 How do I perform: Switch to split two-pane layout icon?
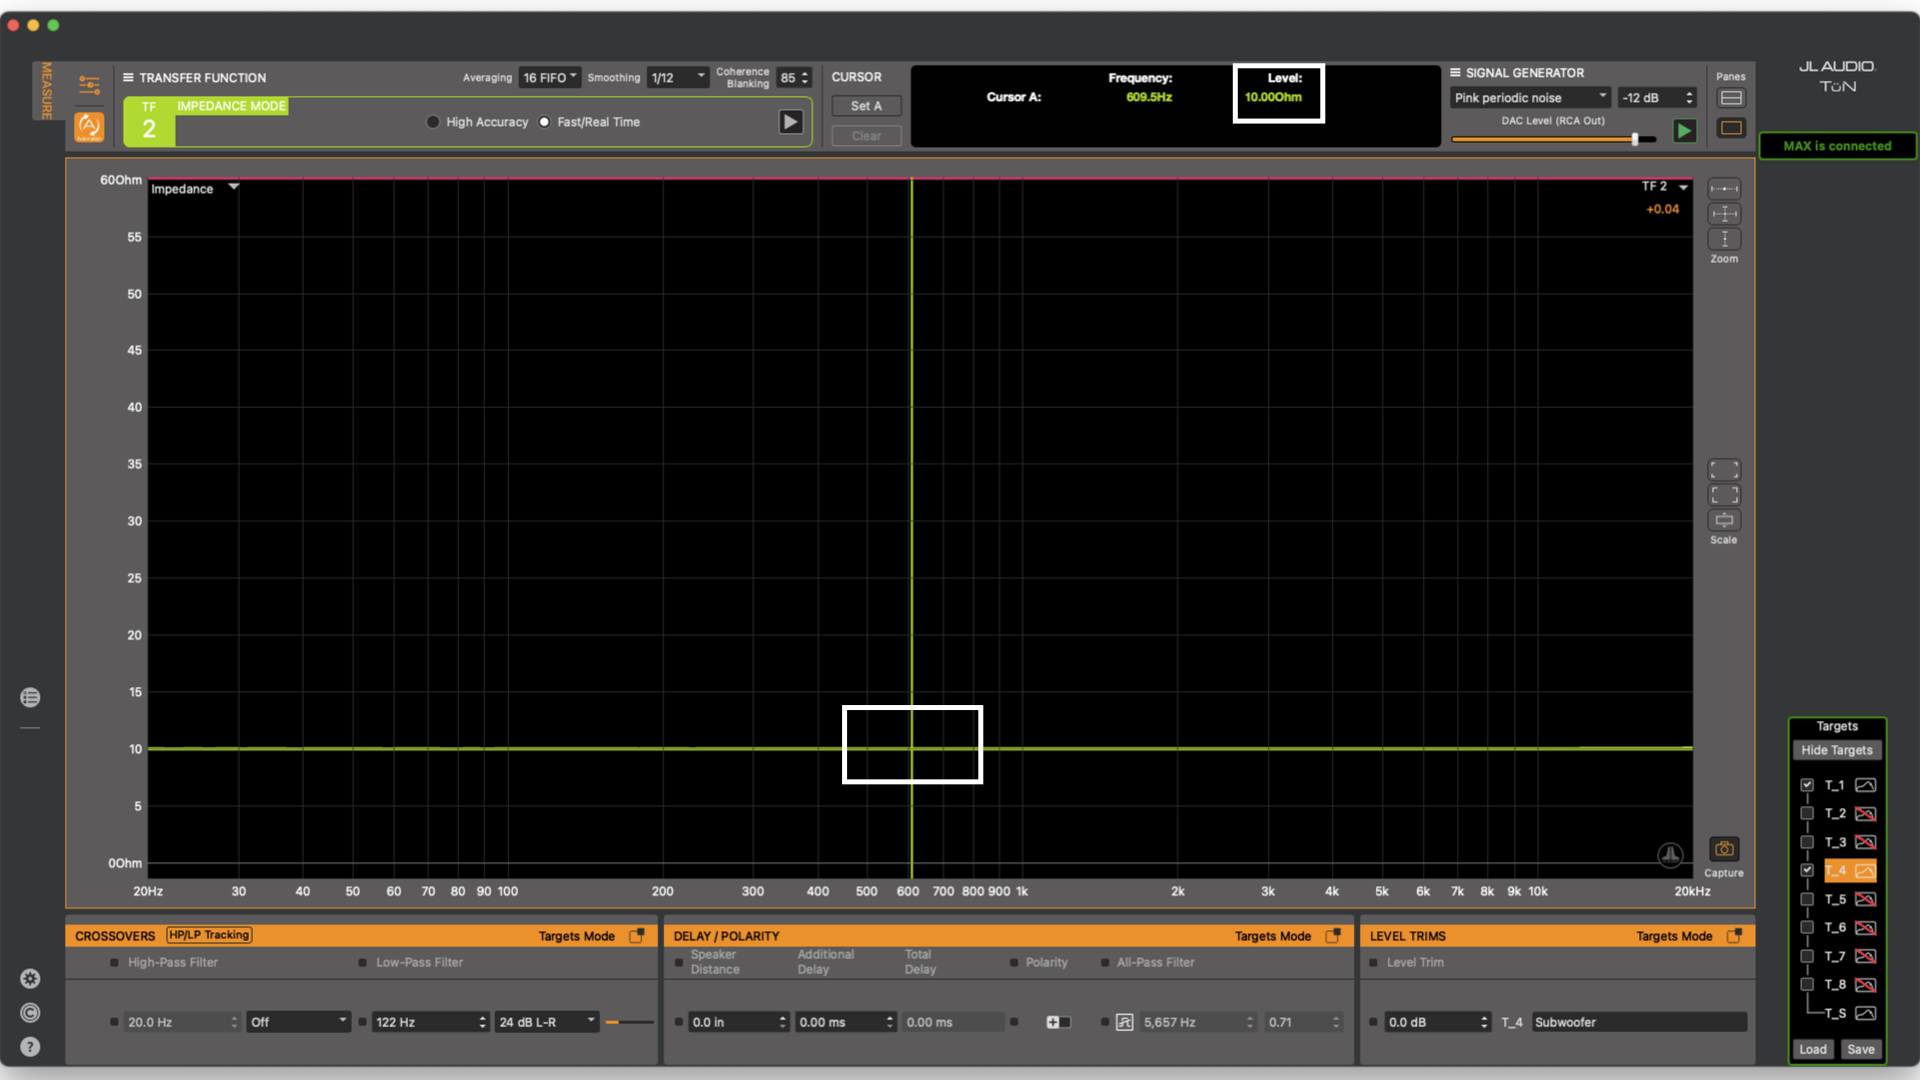1731,98
